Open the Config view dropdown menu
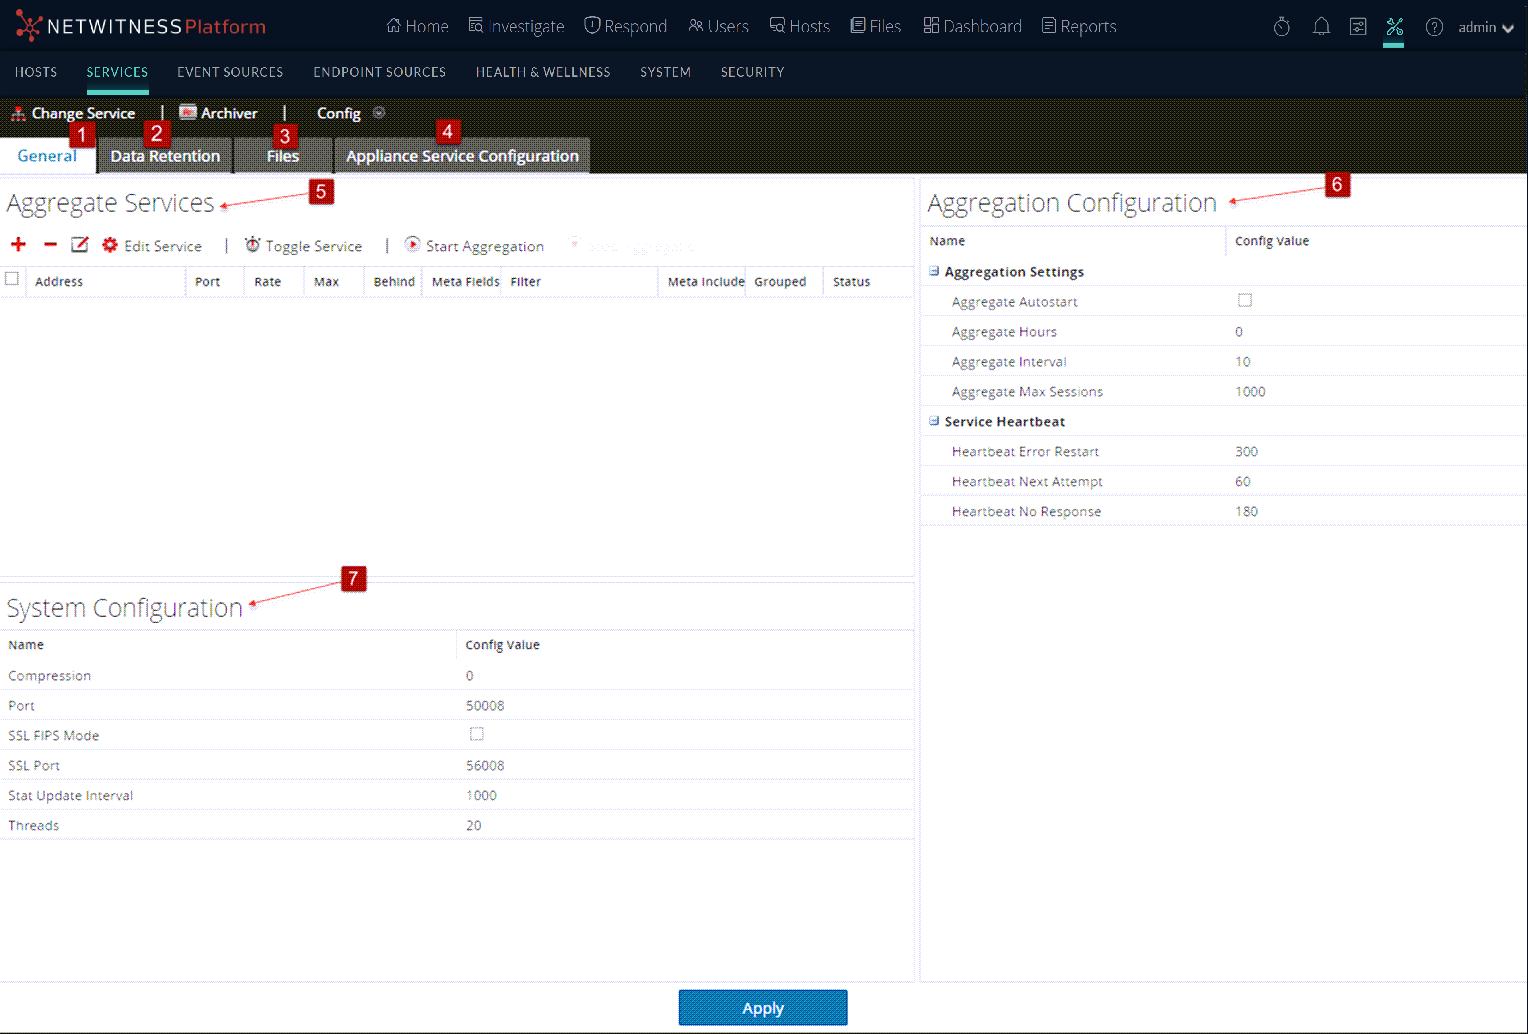 [x=379, y=113]
